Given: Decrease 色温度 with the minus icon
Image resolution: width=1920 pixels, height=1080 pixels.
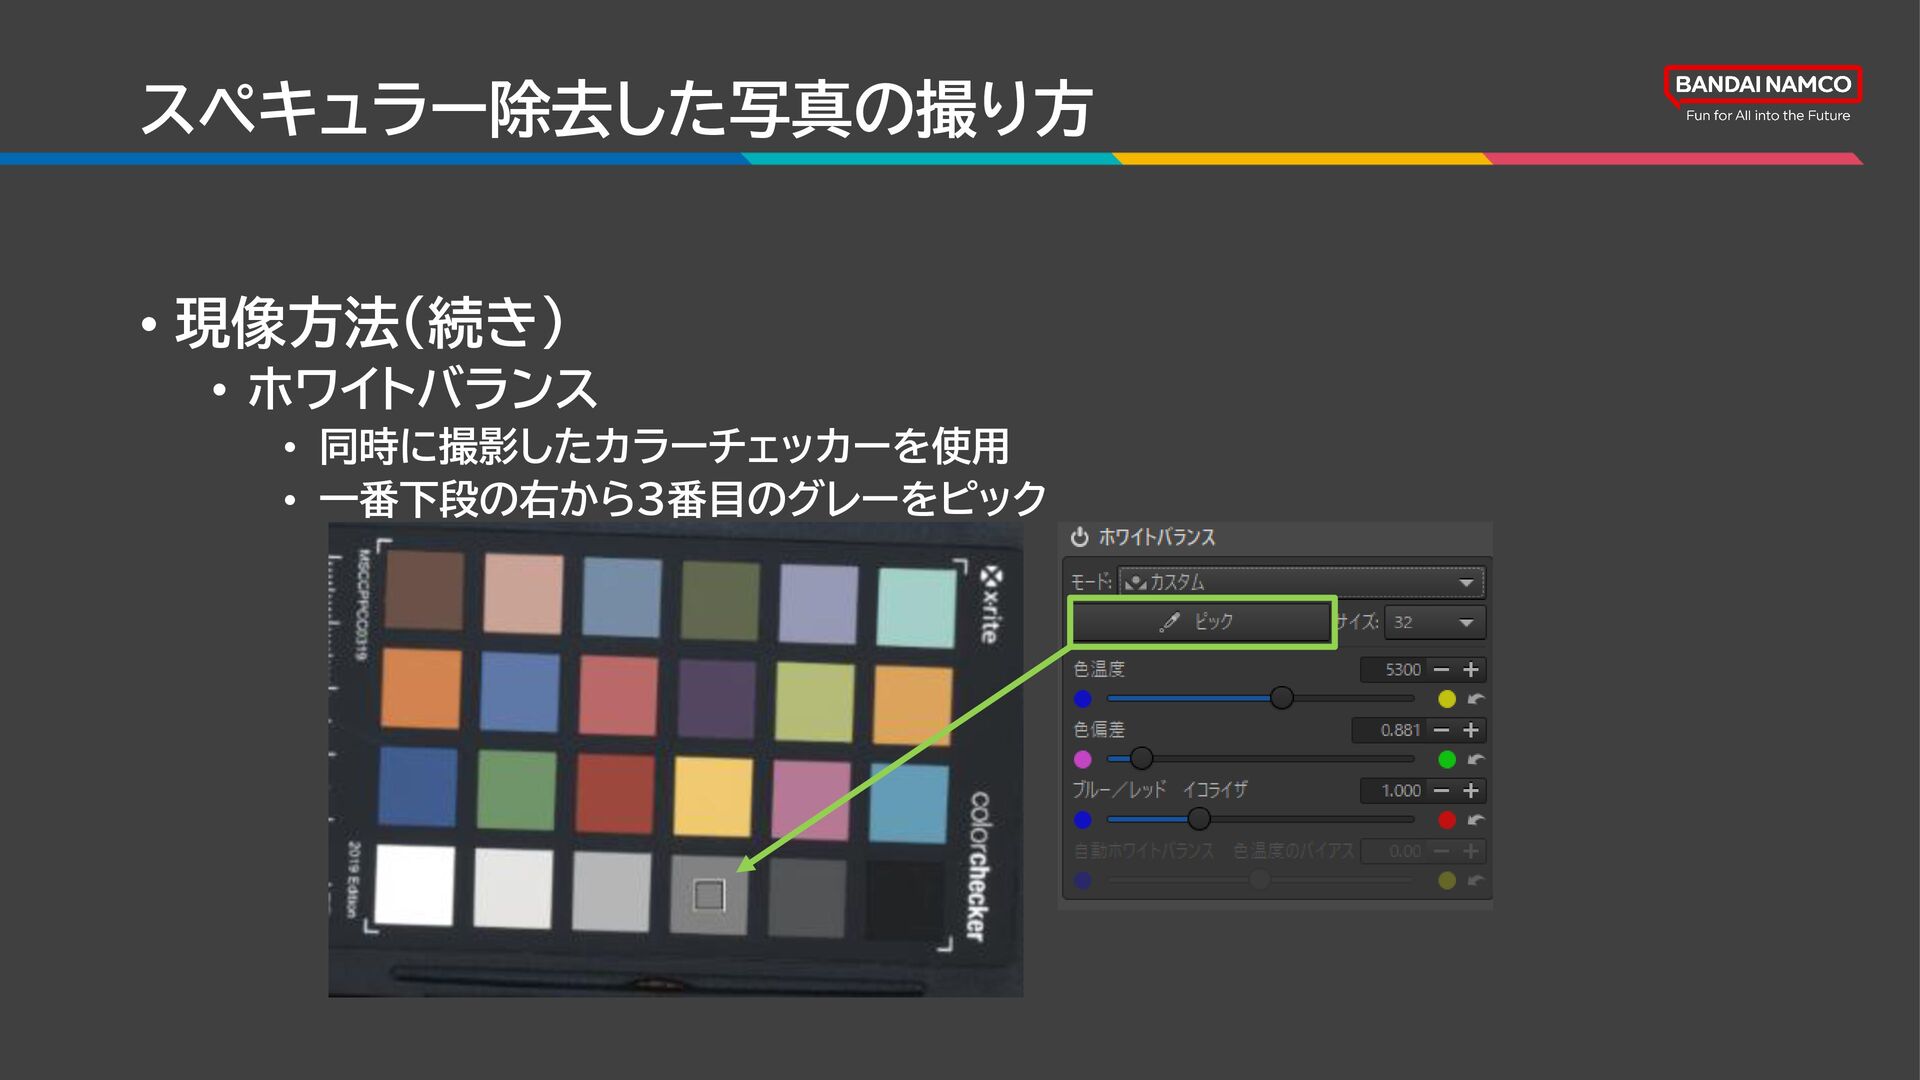Looking at the screenshot, I should (x=1441, y=670).
